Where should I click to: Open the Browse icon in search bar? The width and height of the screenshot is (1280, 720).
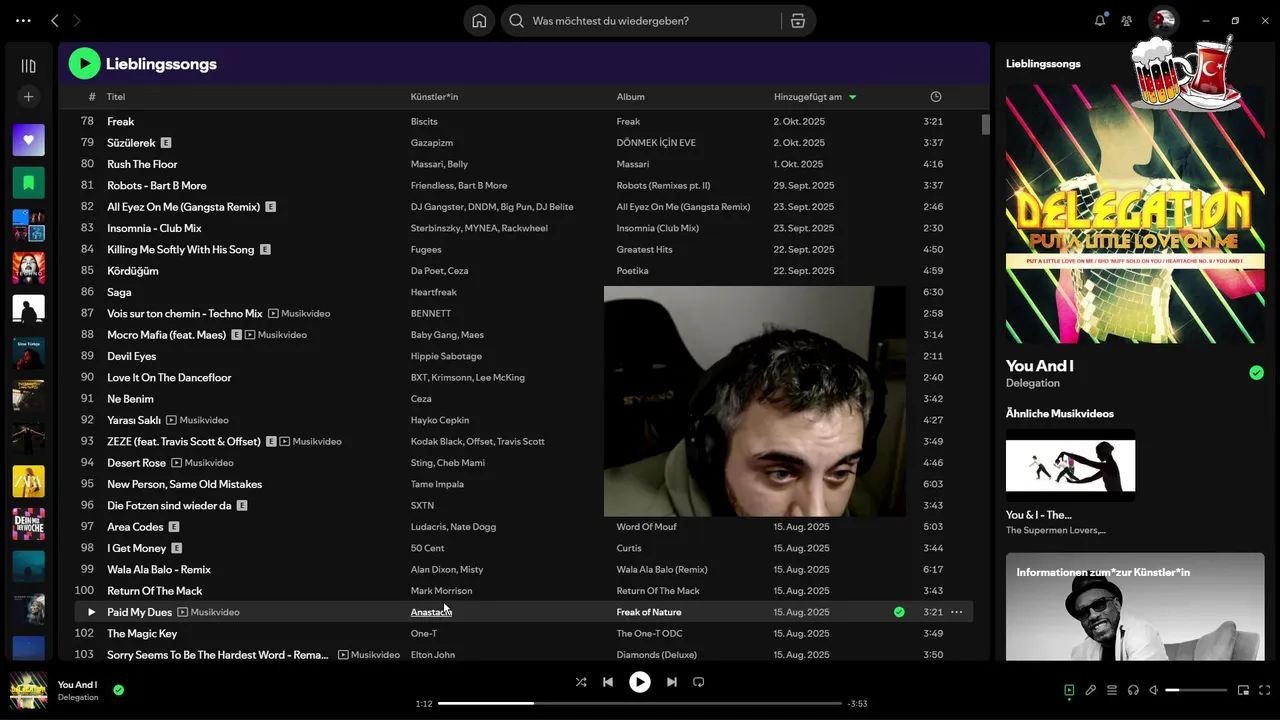(797, 20)
